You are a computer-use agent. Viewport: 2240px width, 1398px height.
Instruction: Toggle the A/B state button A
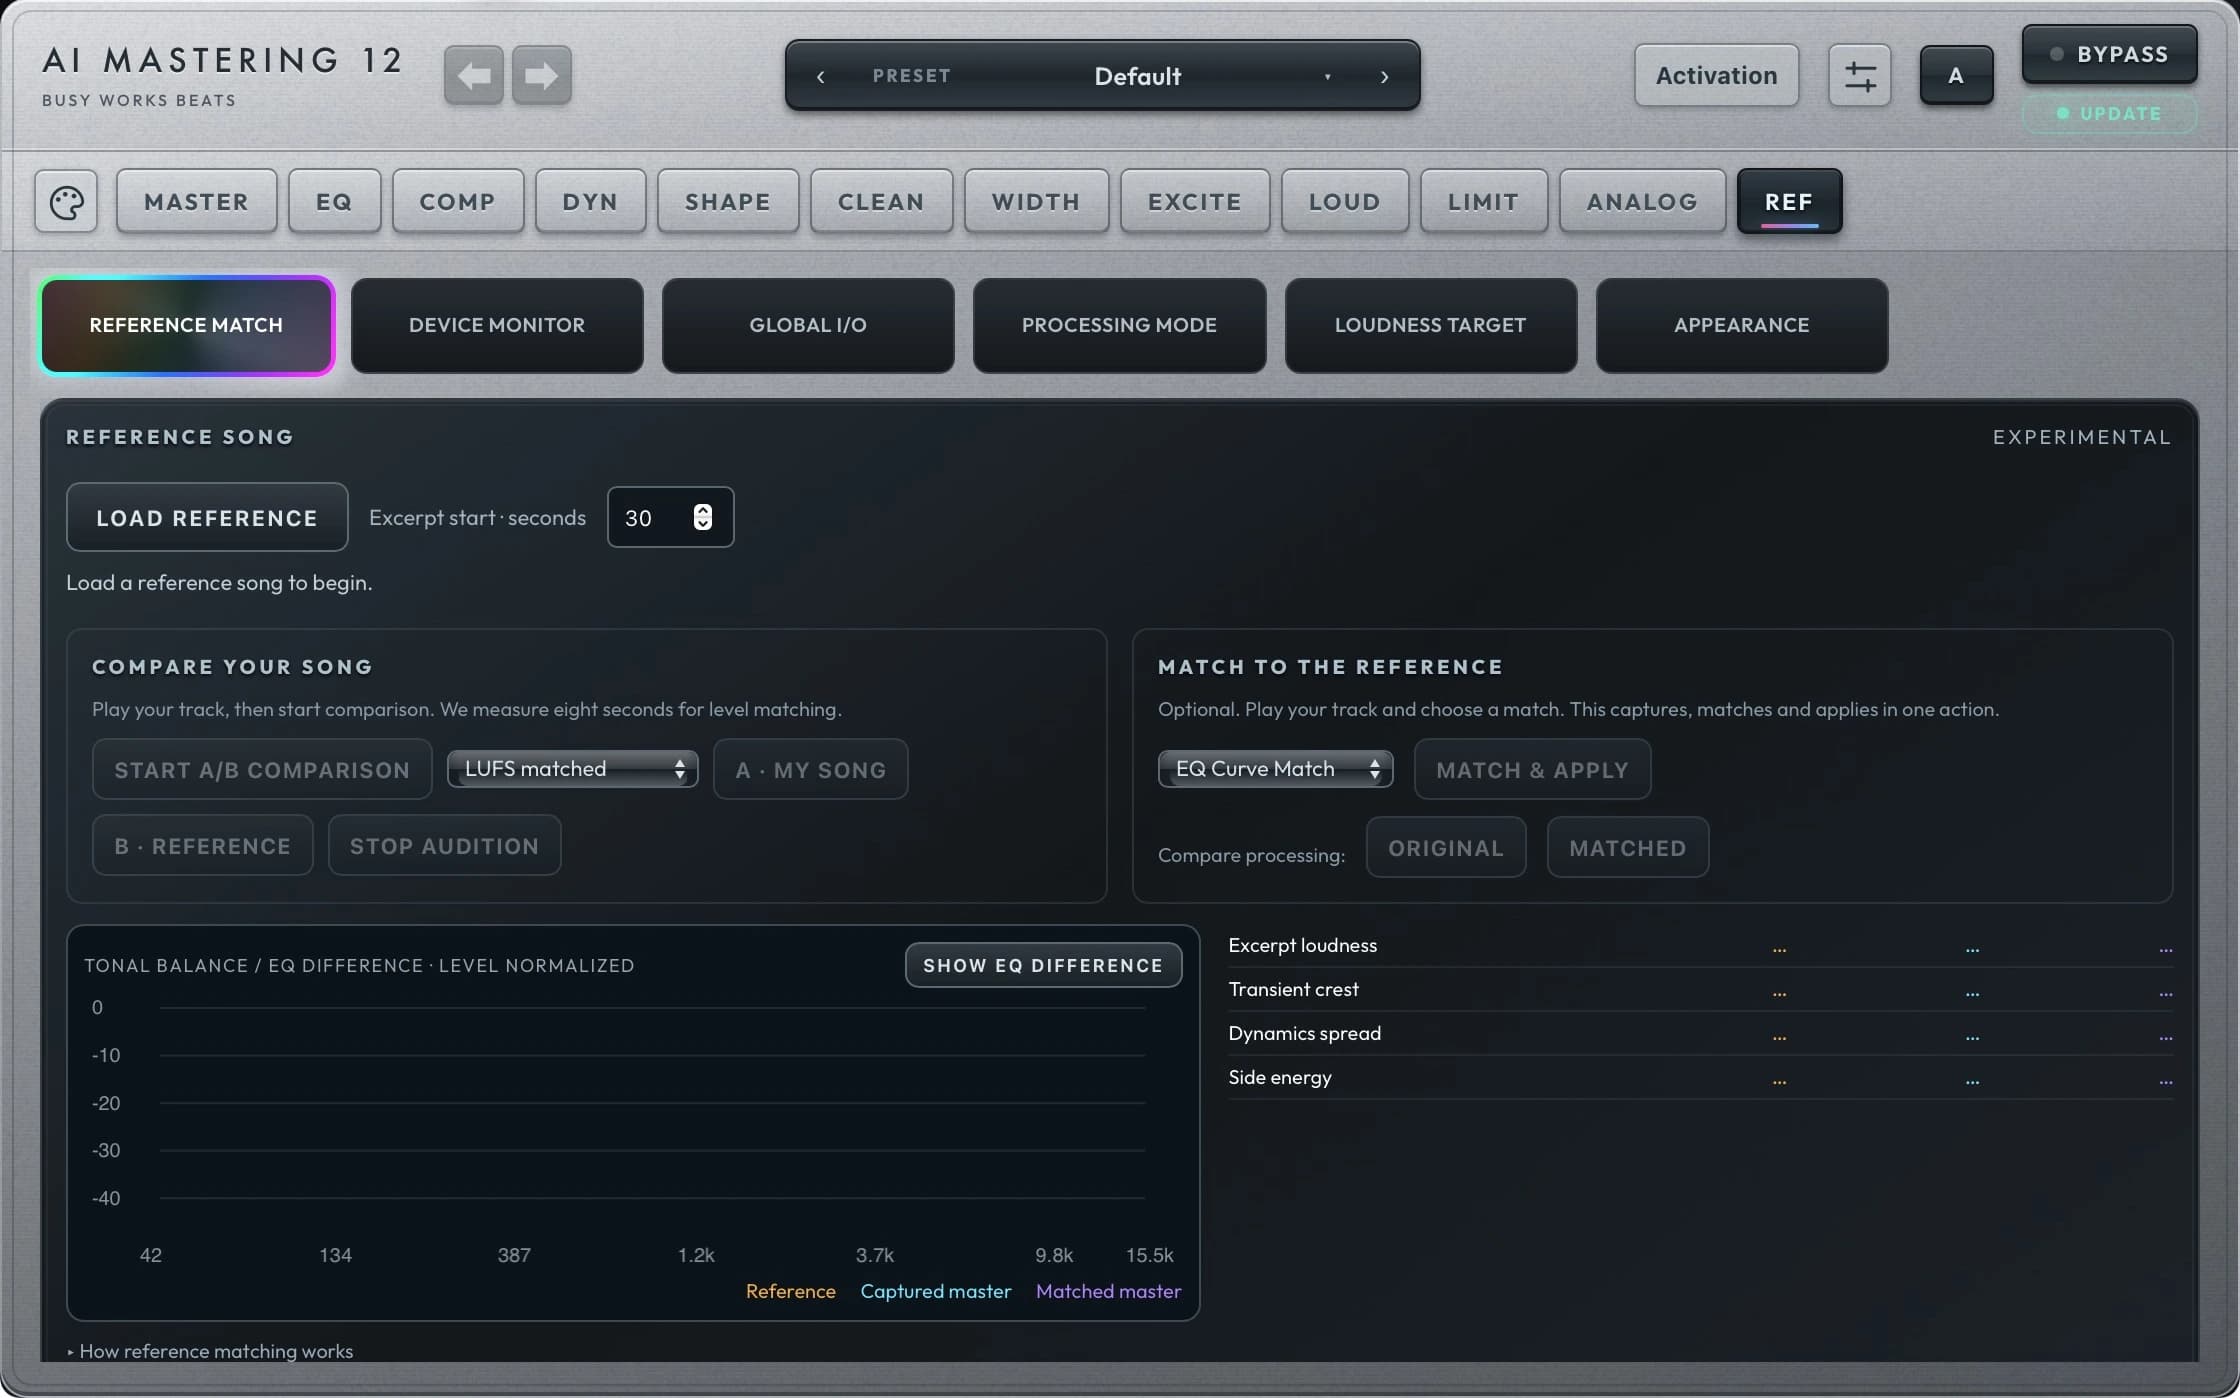tap(1956, 75)
